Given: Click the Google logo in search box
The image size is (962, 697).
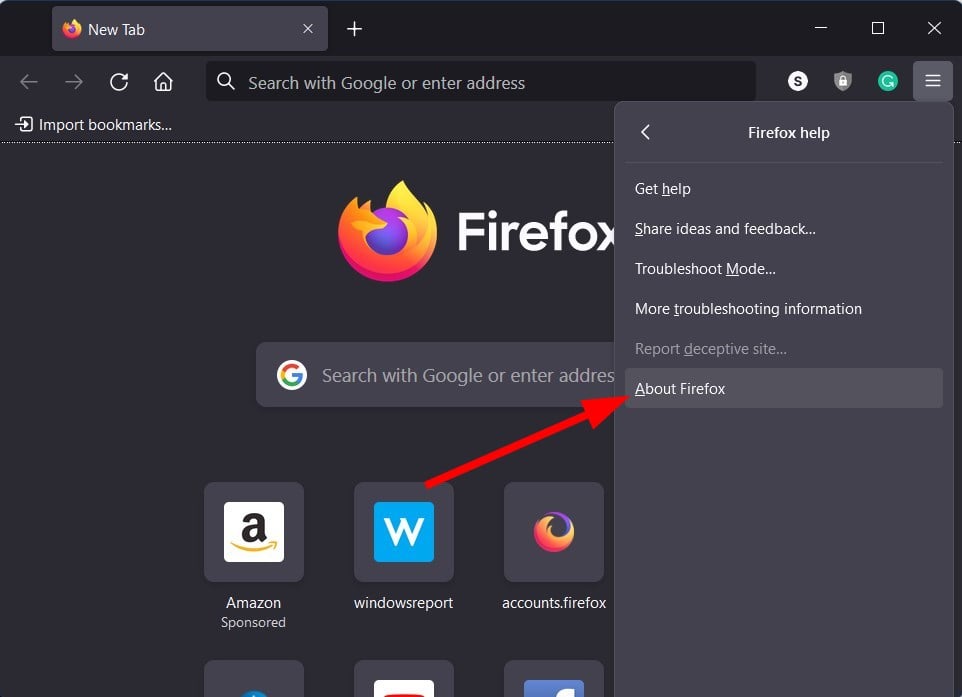Looking at the screenshot, I should click(x=291, y=375).
